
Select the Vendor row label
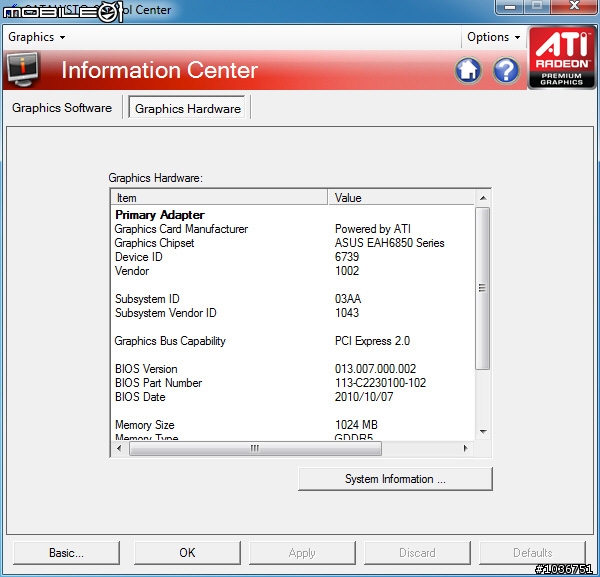click(x=132, y=271)
